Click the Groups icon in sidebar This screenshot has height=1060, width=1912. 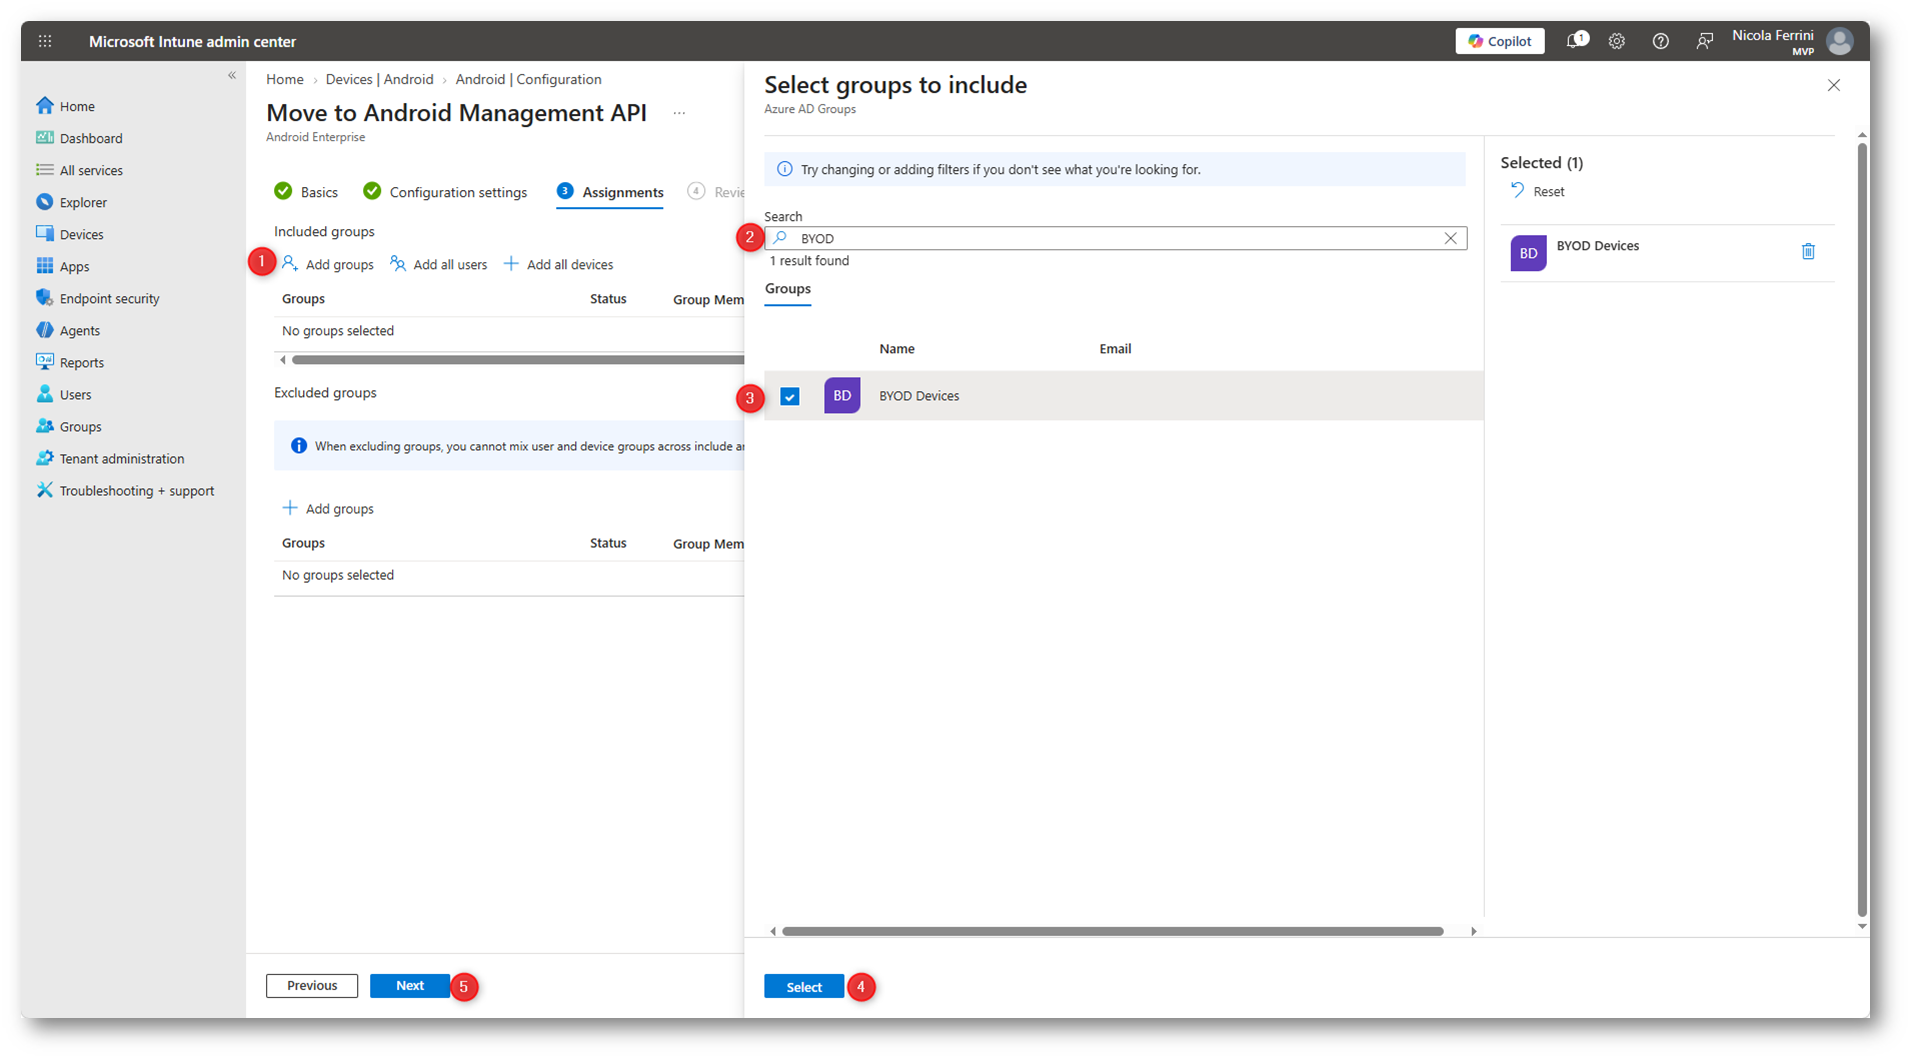pyautogui.click(x=45, y=426)
